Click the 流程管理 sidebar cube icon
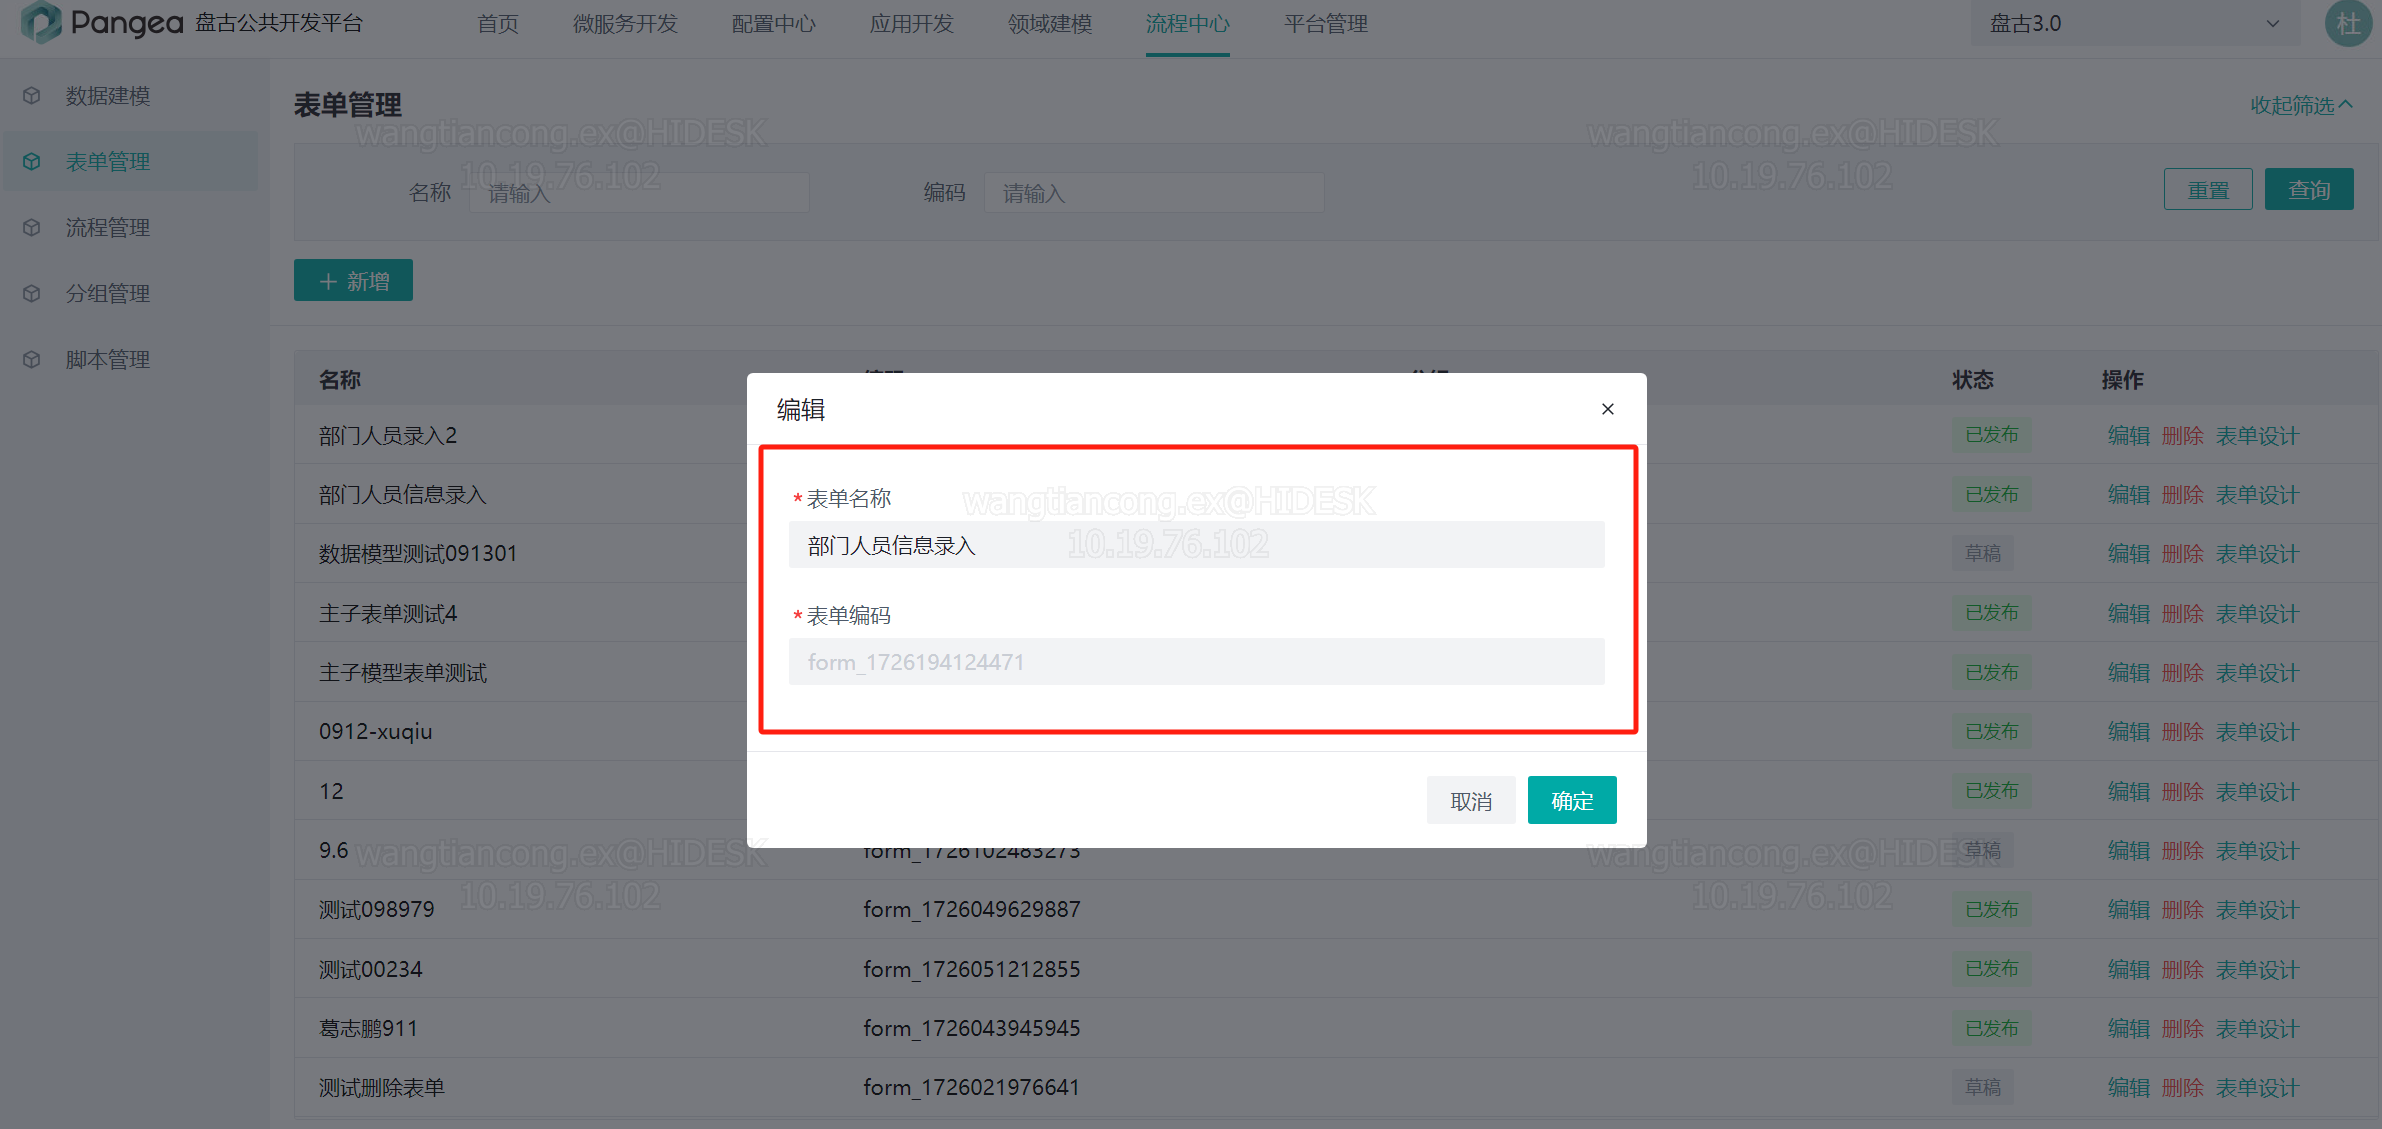 [32, 228]
